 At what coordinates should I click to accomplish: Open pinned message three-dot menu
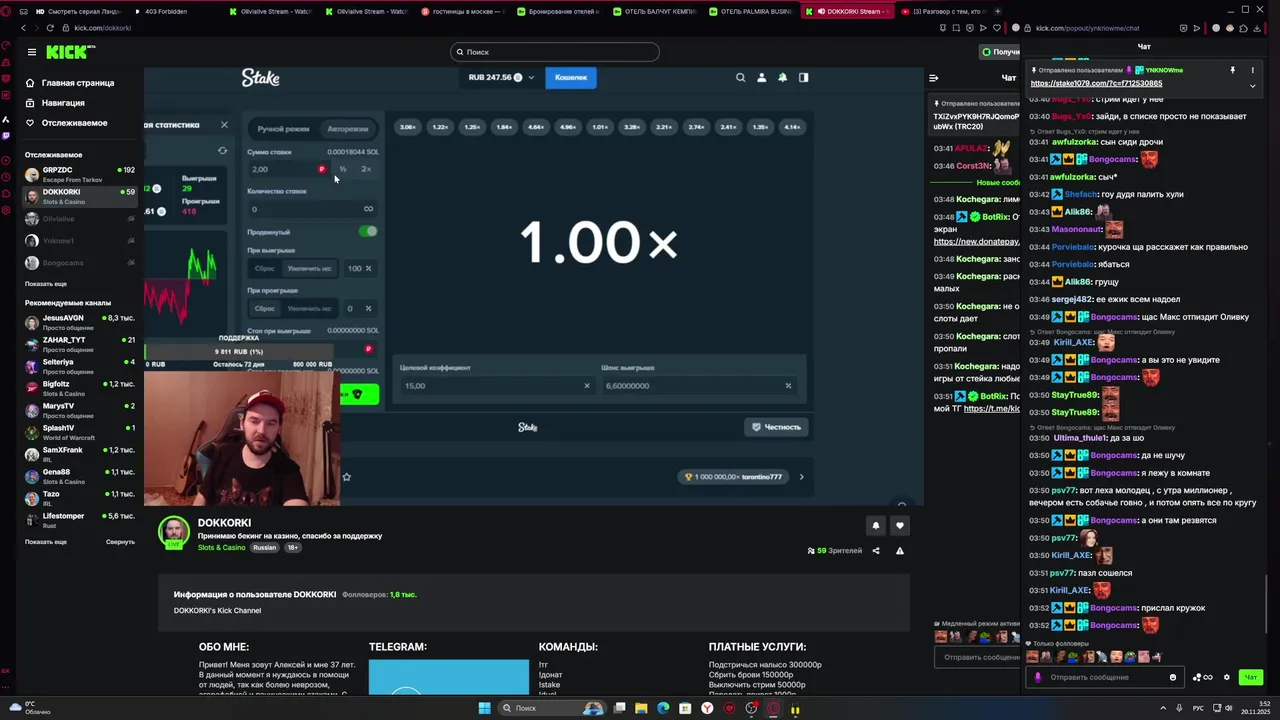click(x=1253, y=70)
